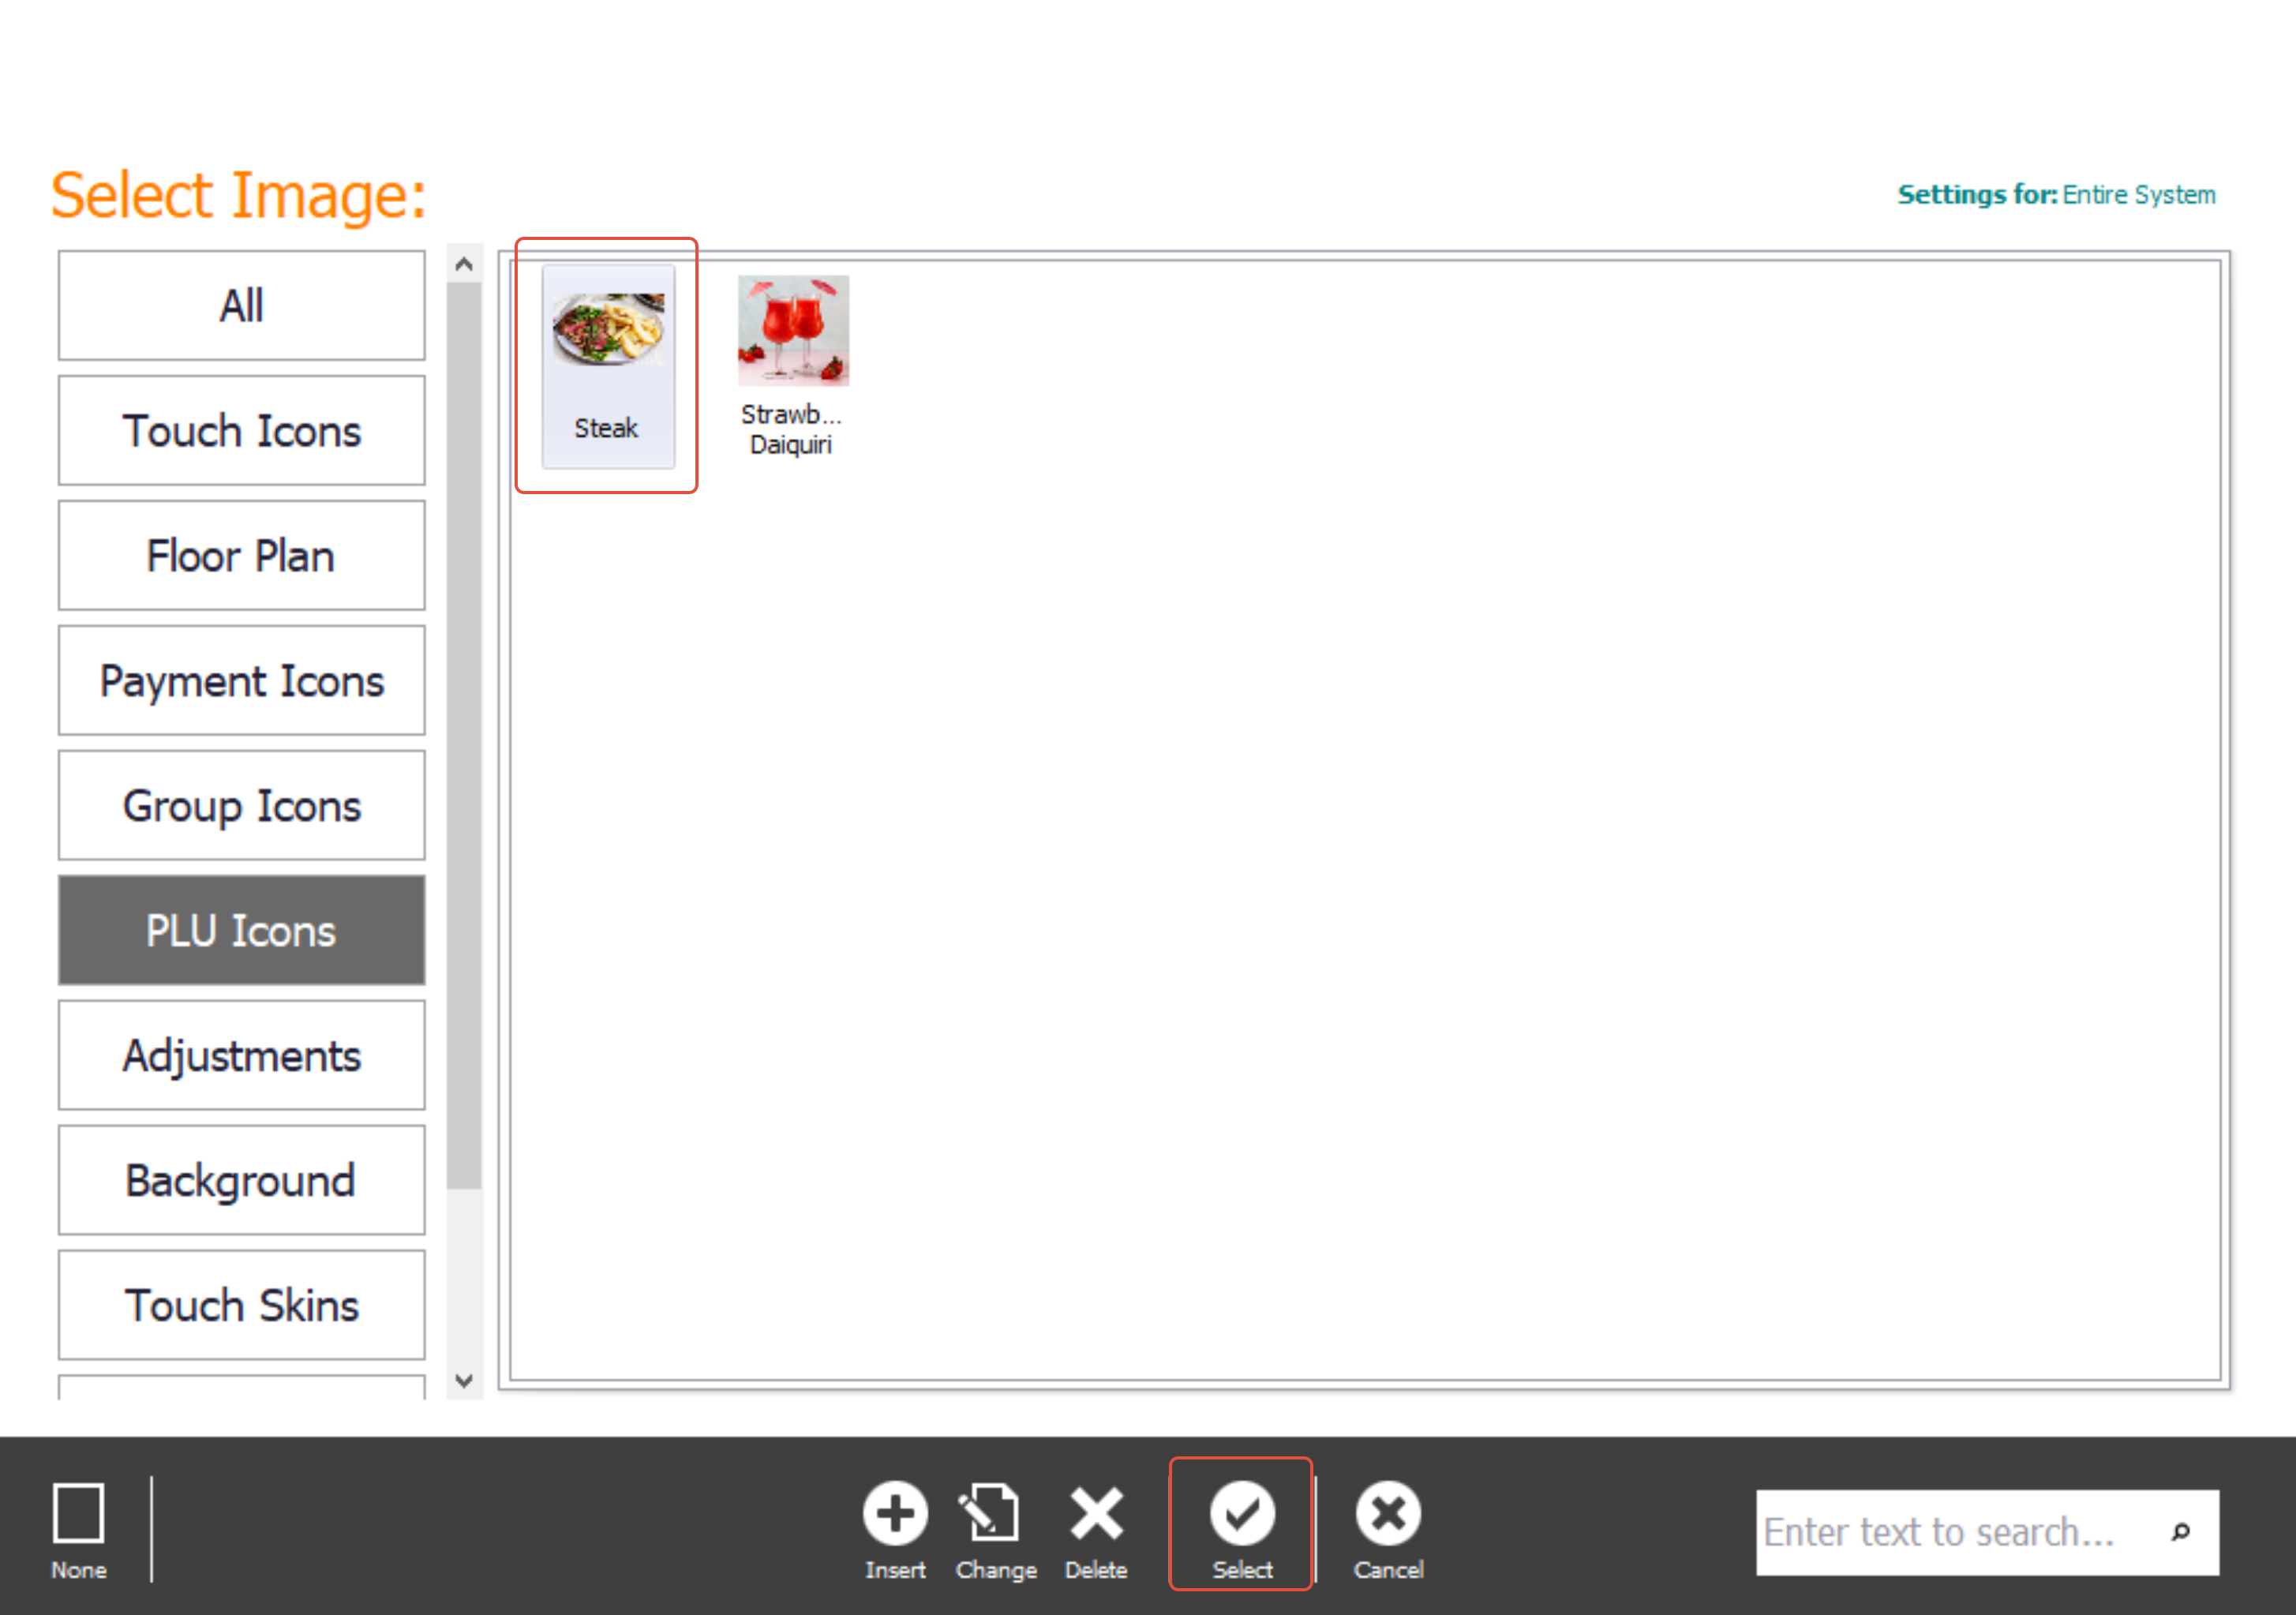Click the Cancel icon
The height and width of the screenshot is (1615, 2296).
[1388, 1513]
